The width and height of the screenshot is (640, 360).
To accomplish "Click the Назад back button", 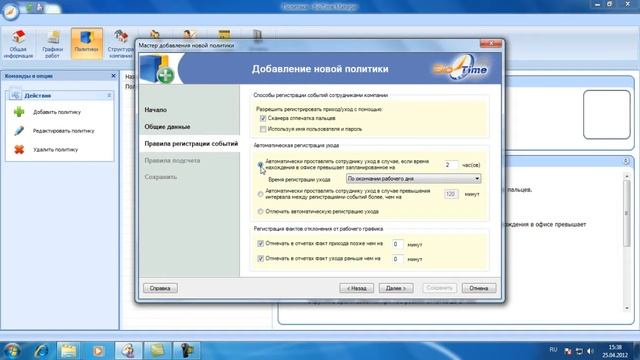I will point(356,288).
